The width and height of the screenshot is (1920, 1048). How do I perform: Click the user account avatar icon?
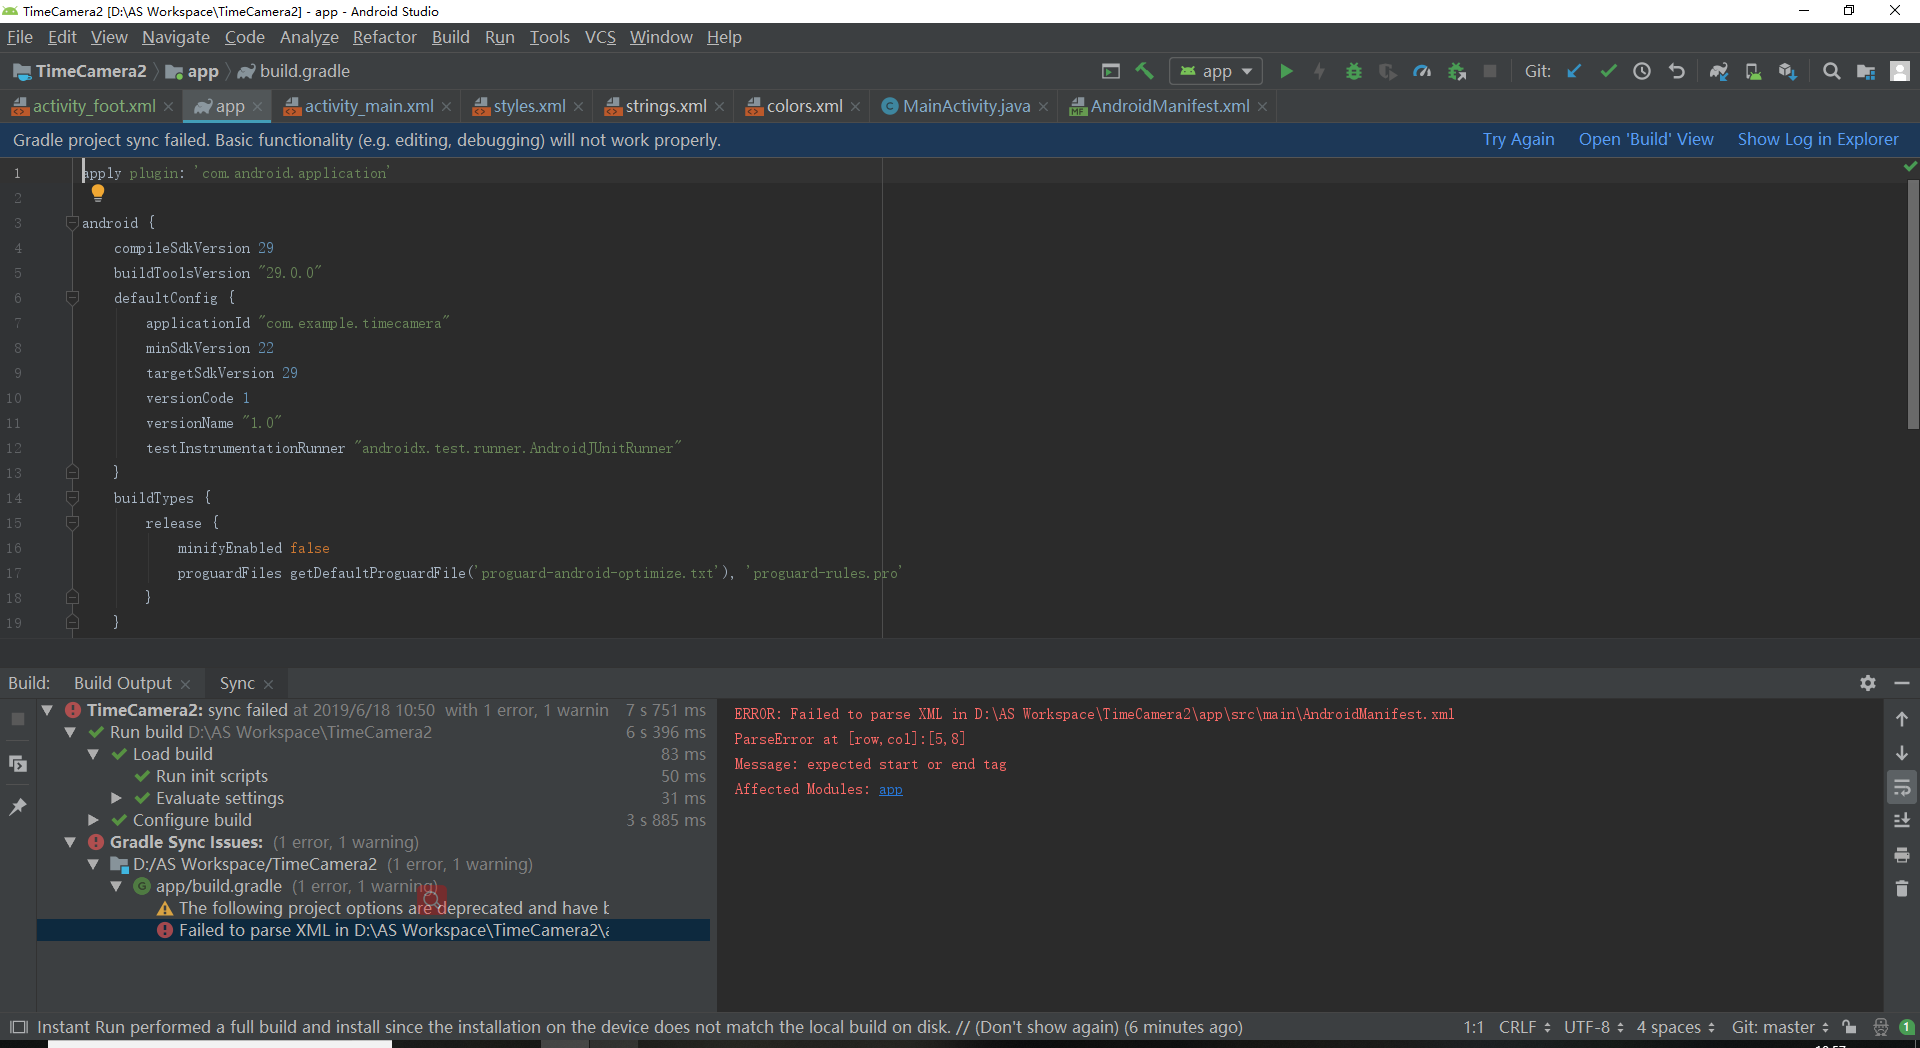(x=1900, y=71)
